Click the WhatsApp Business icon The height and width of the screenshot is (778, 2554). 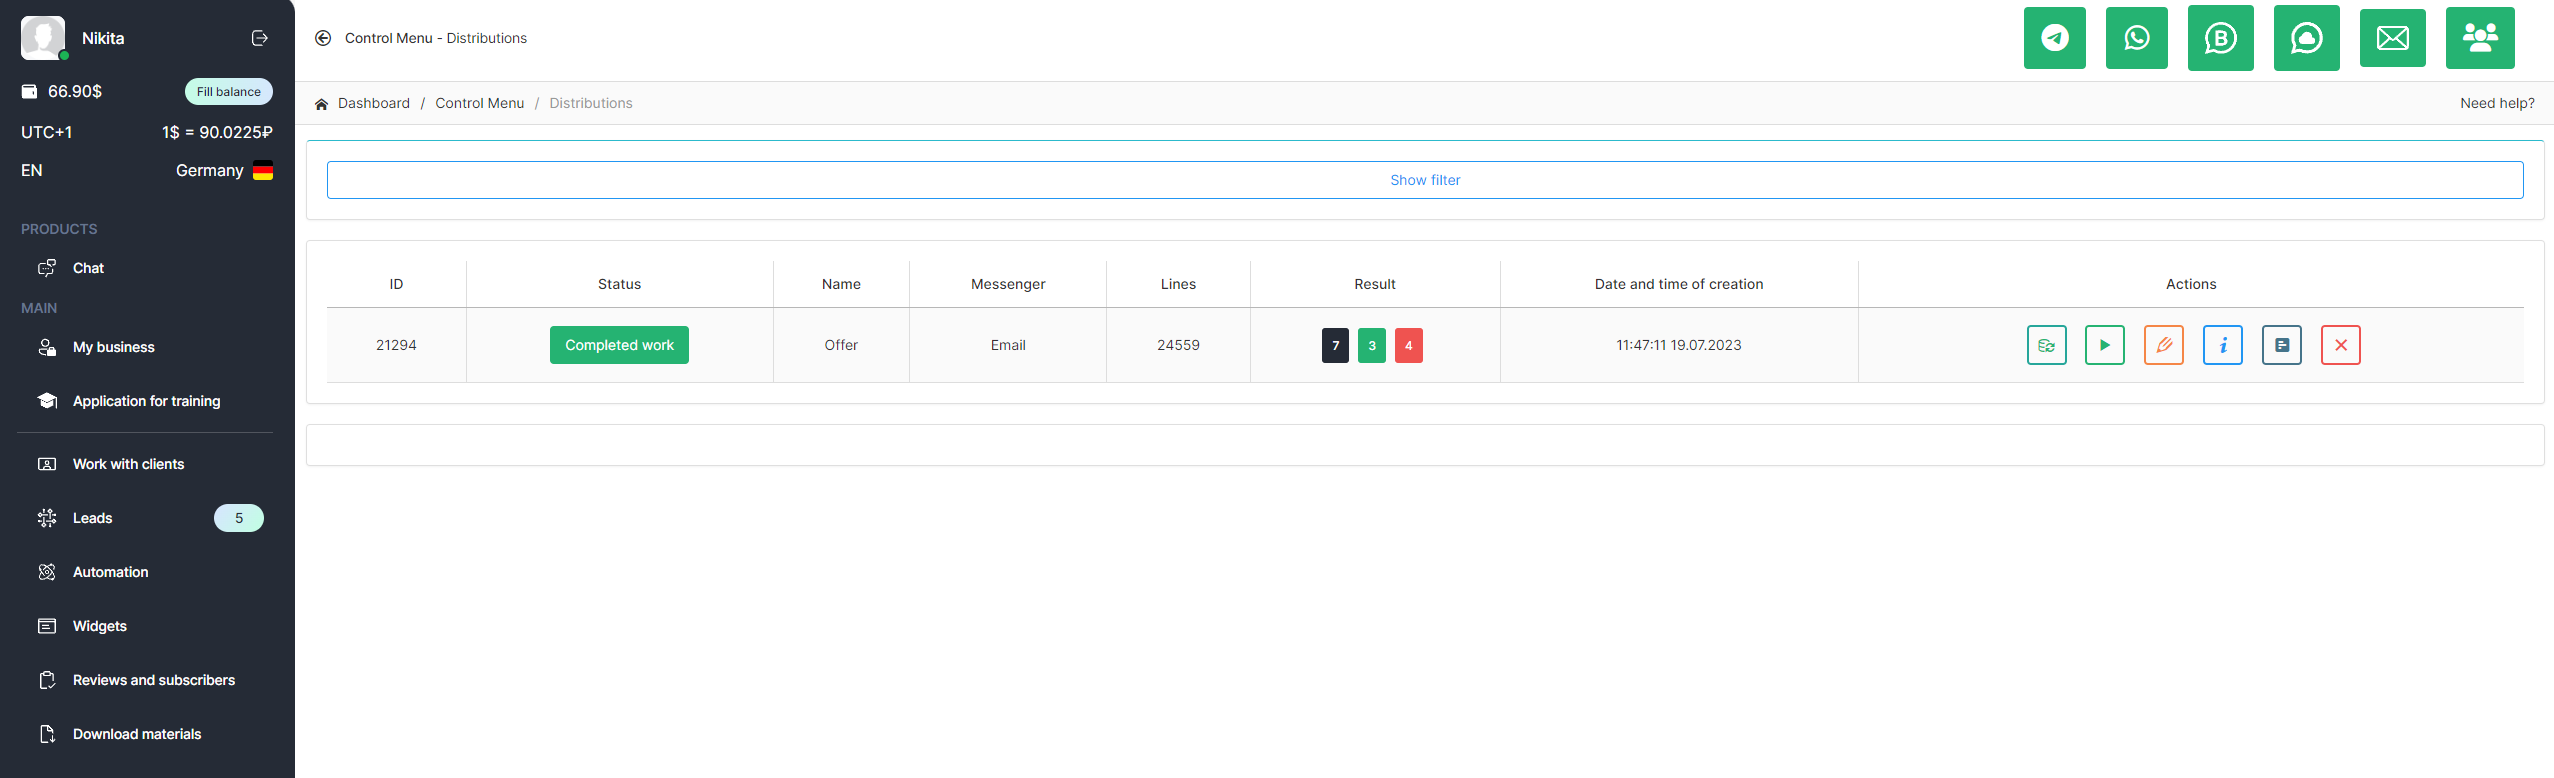point(2220,38)
